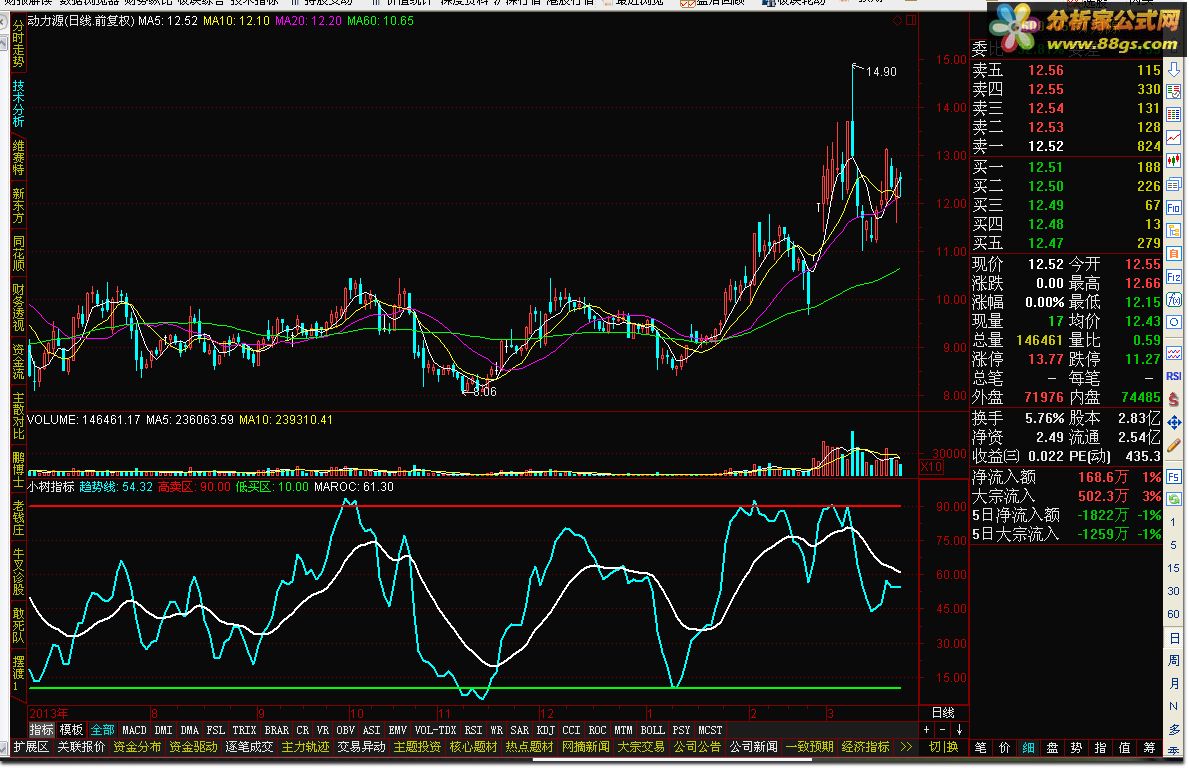This screenshot has width=1189, height=768.
Task: Open the 模板 template tab
Action: click(71, 730)
